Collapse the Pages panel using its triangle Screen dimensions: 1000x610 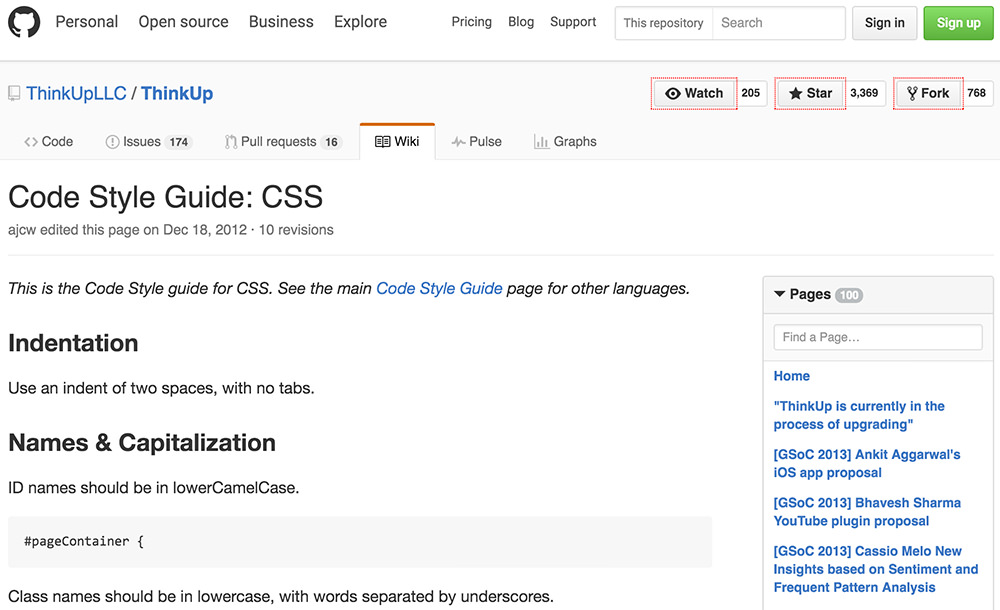point(779,294)
